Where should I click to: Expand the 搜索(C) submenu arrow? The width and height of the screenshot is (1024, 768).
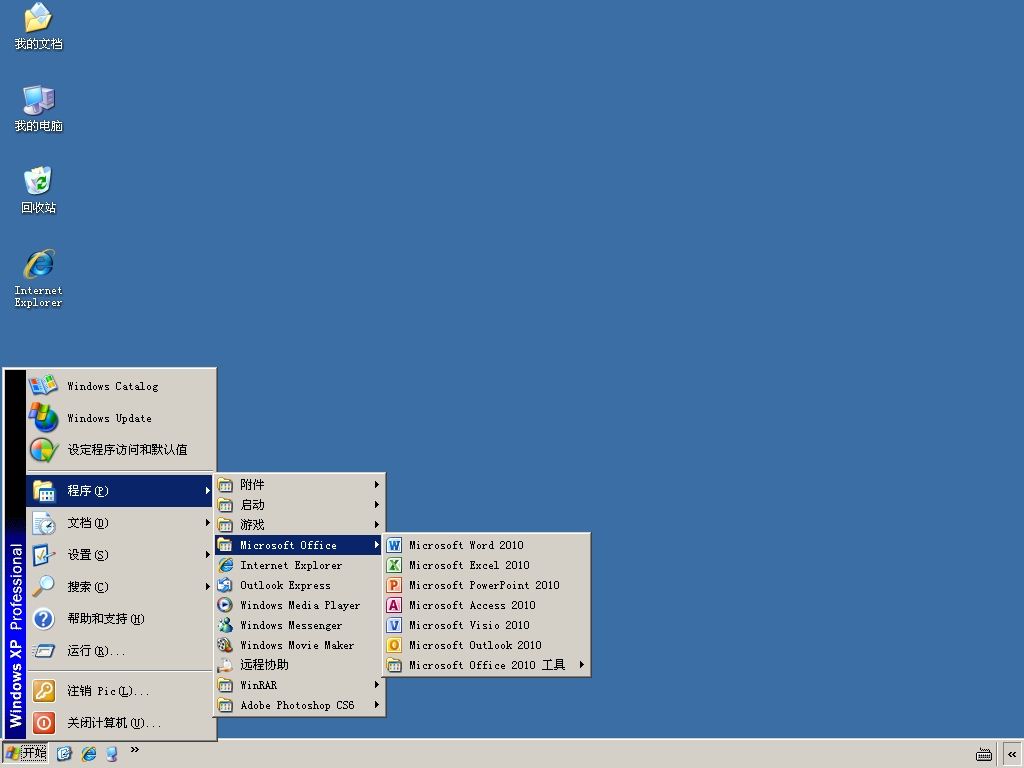[208, 586]
